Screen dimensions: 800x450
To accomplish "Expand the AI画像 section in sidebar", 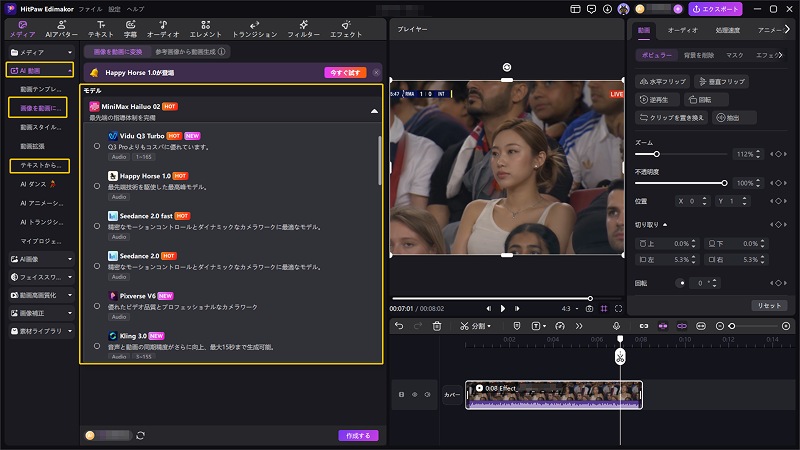I will tap(70, 259).
